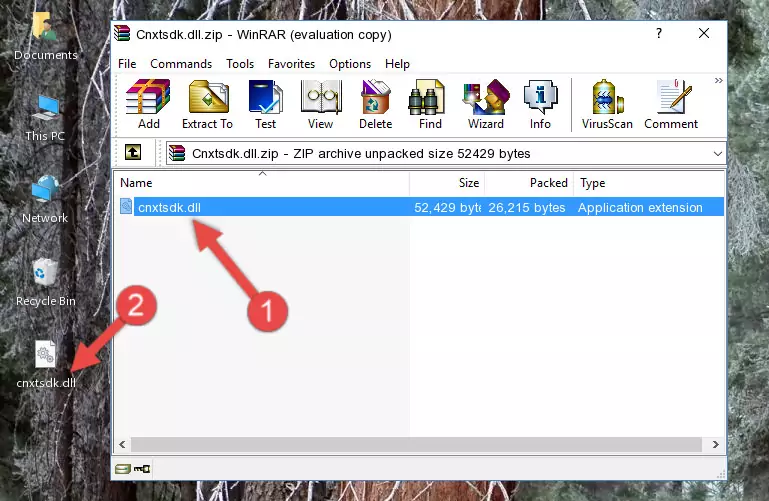
Task: Open the File menu
Action: tap(127, 64)
